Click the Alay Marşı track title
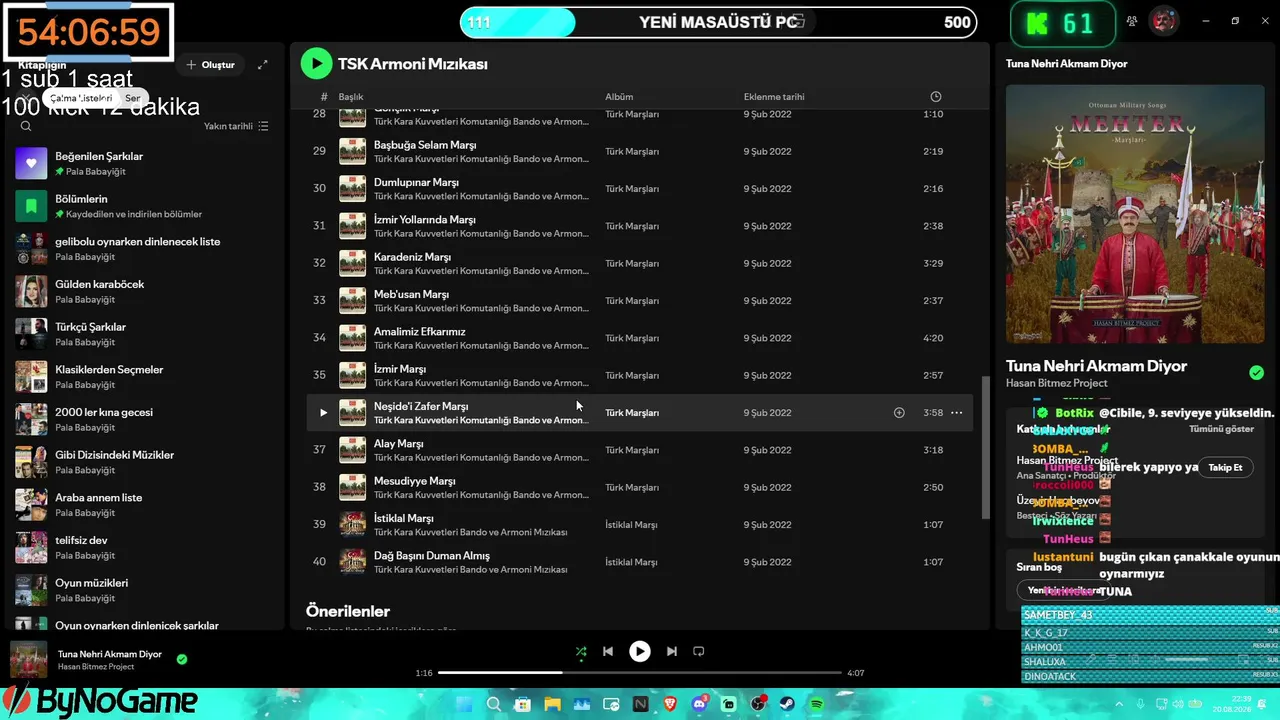 398,444
